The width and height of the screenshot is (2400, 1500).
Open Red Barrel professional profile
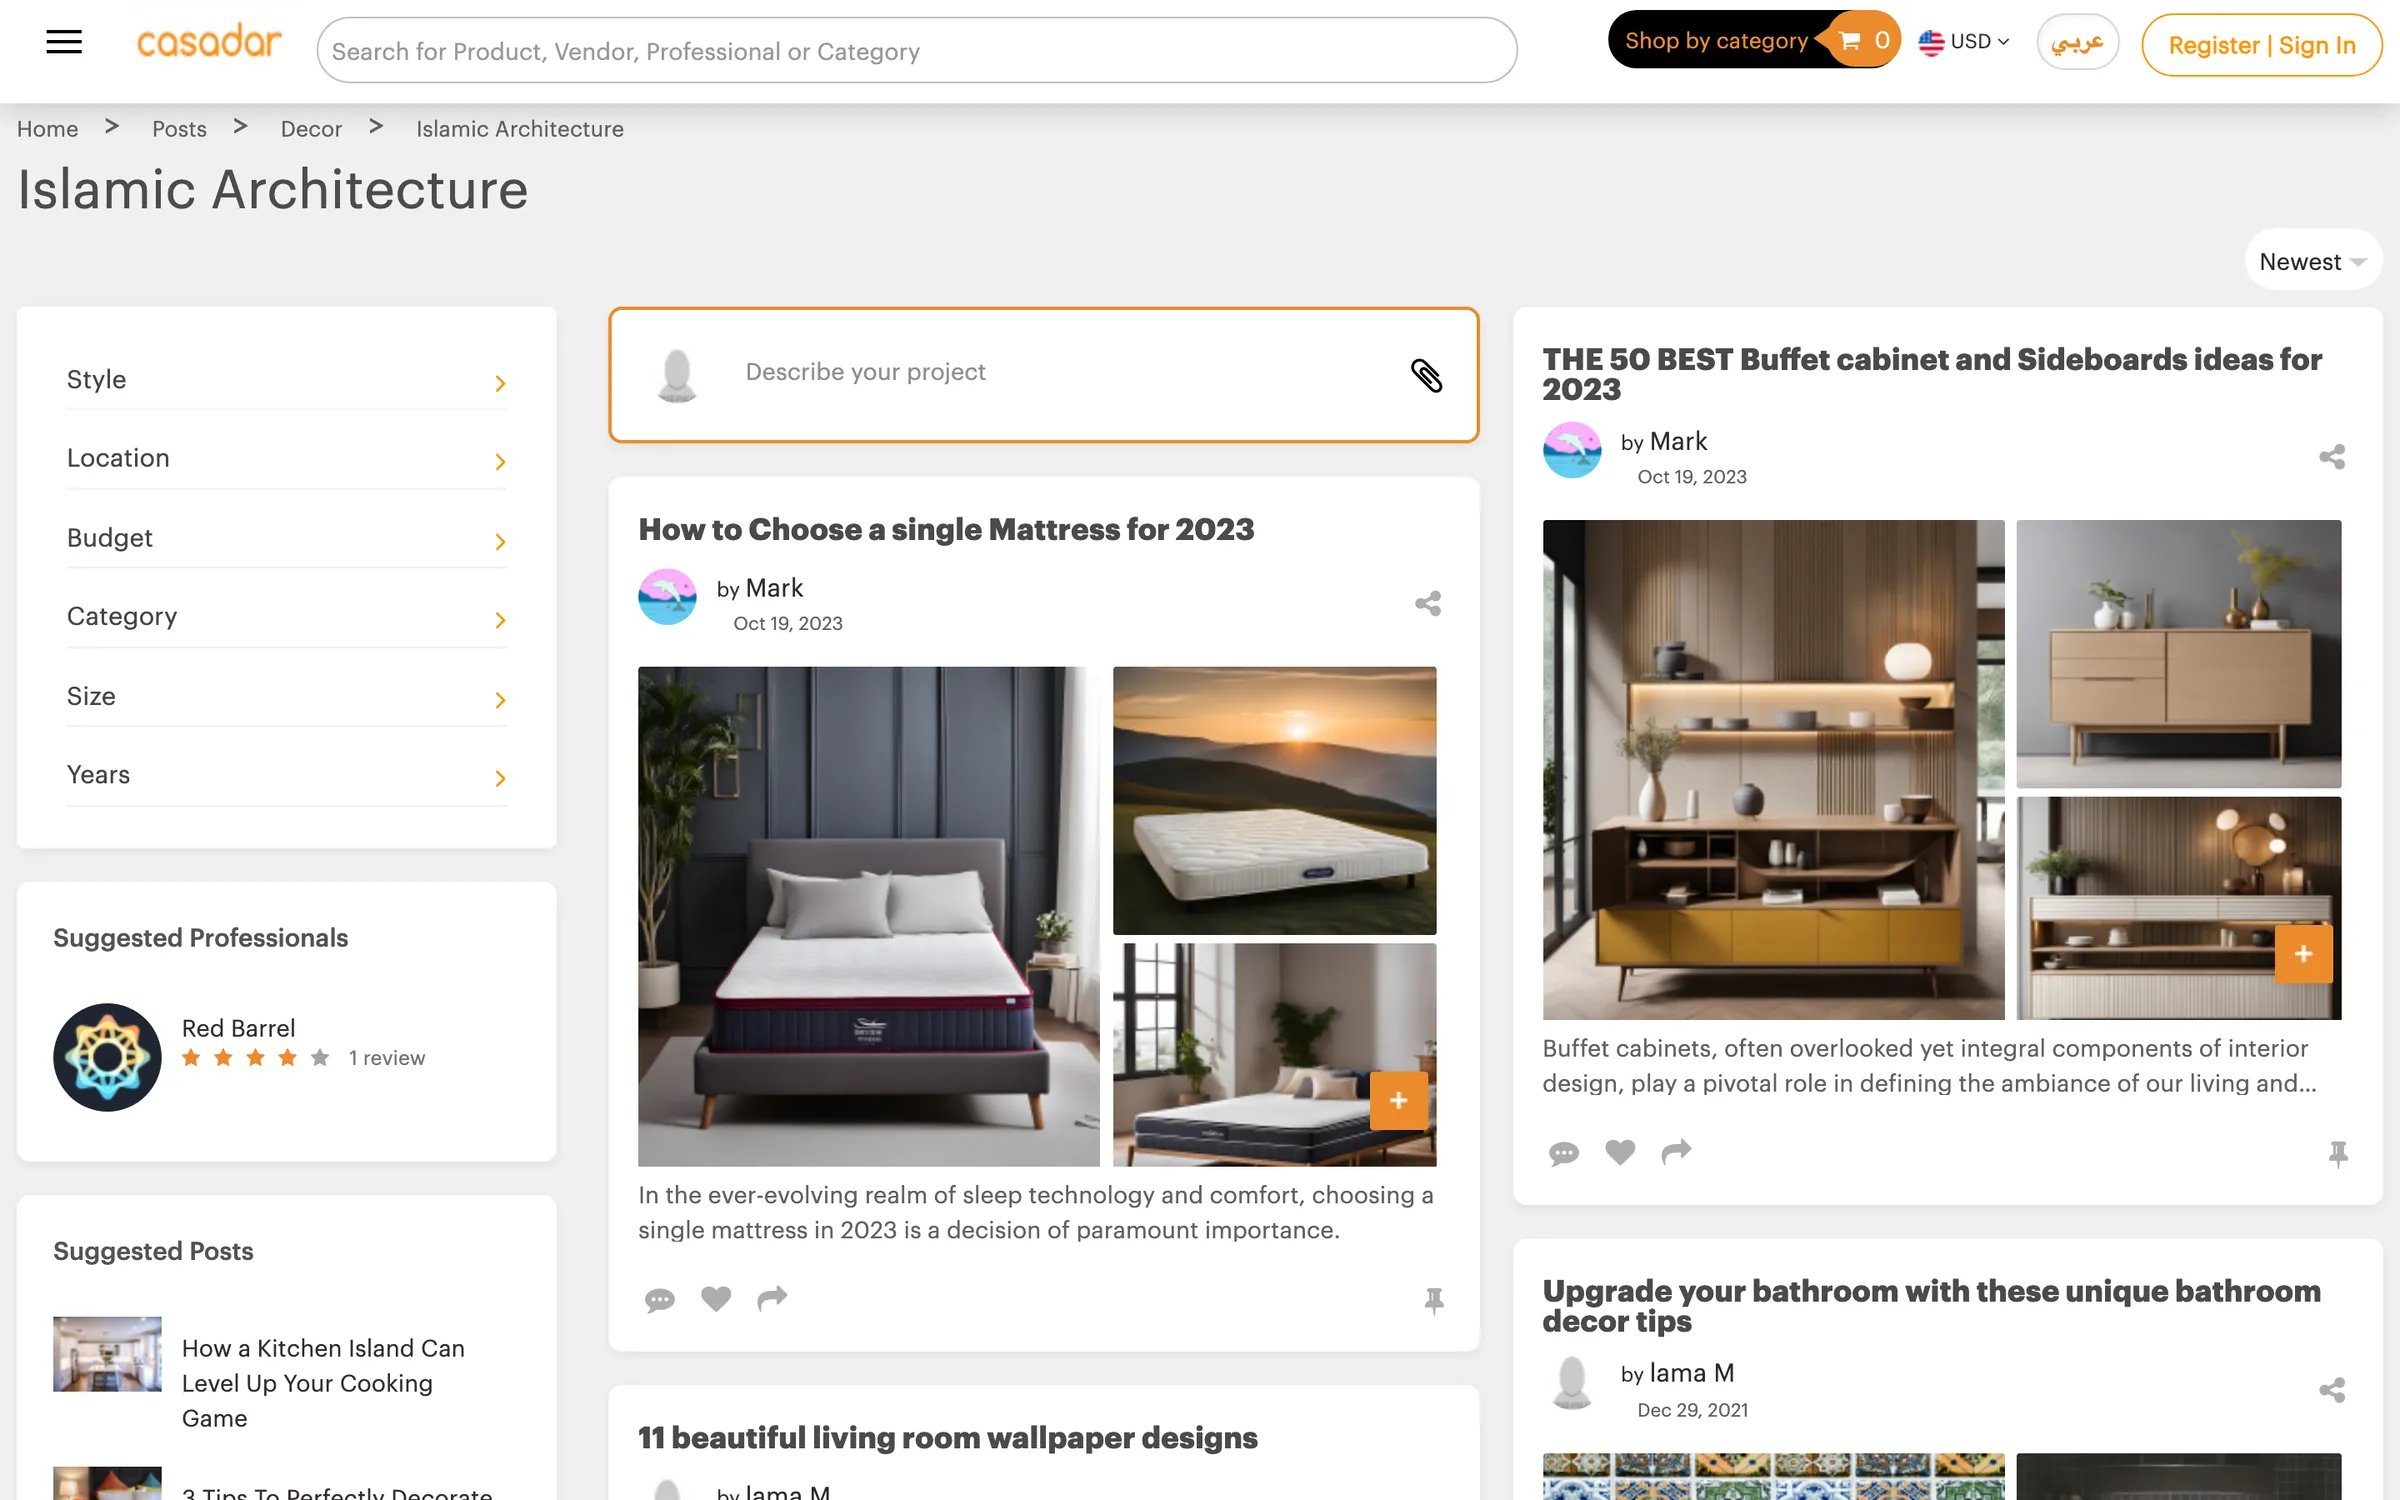[x=238, y=1028]
